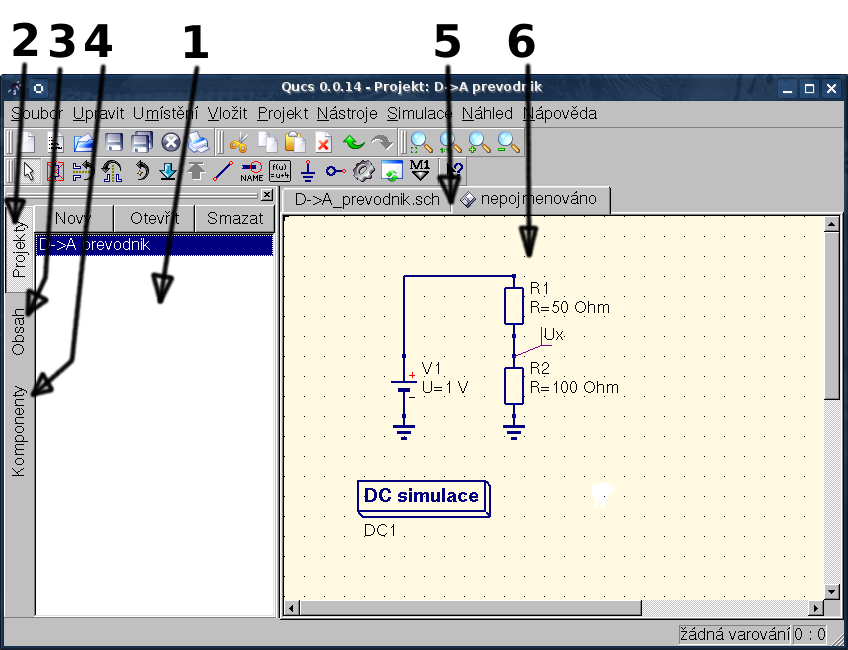Click the Zoom out magnifier icon
The width and height of the screenshot is (848, 650).
click(x=509, y=142)
